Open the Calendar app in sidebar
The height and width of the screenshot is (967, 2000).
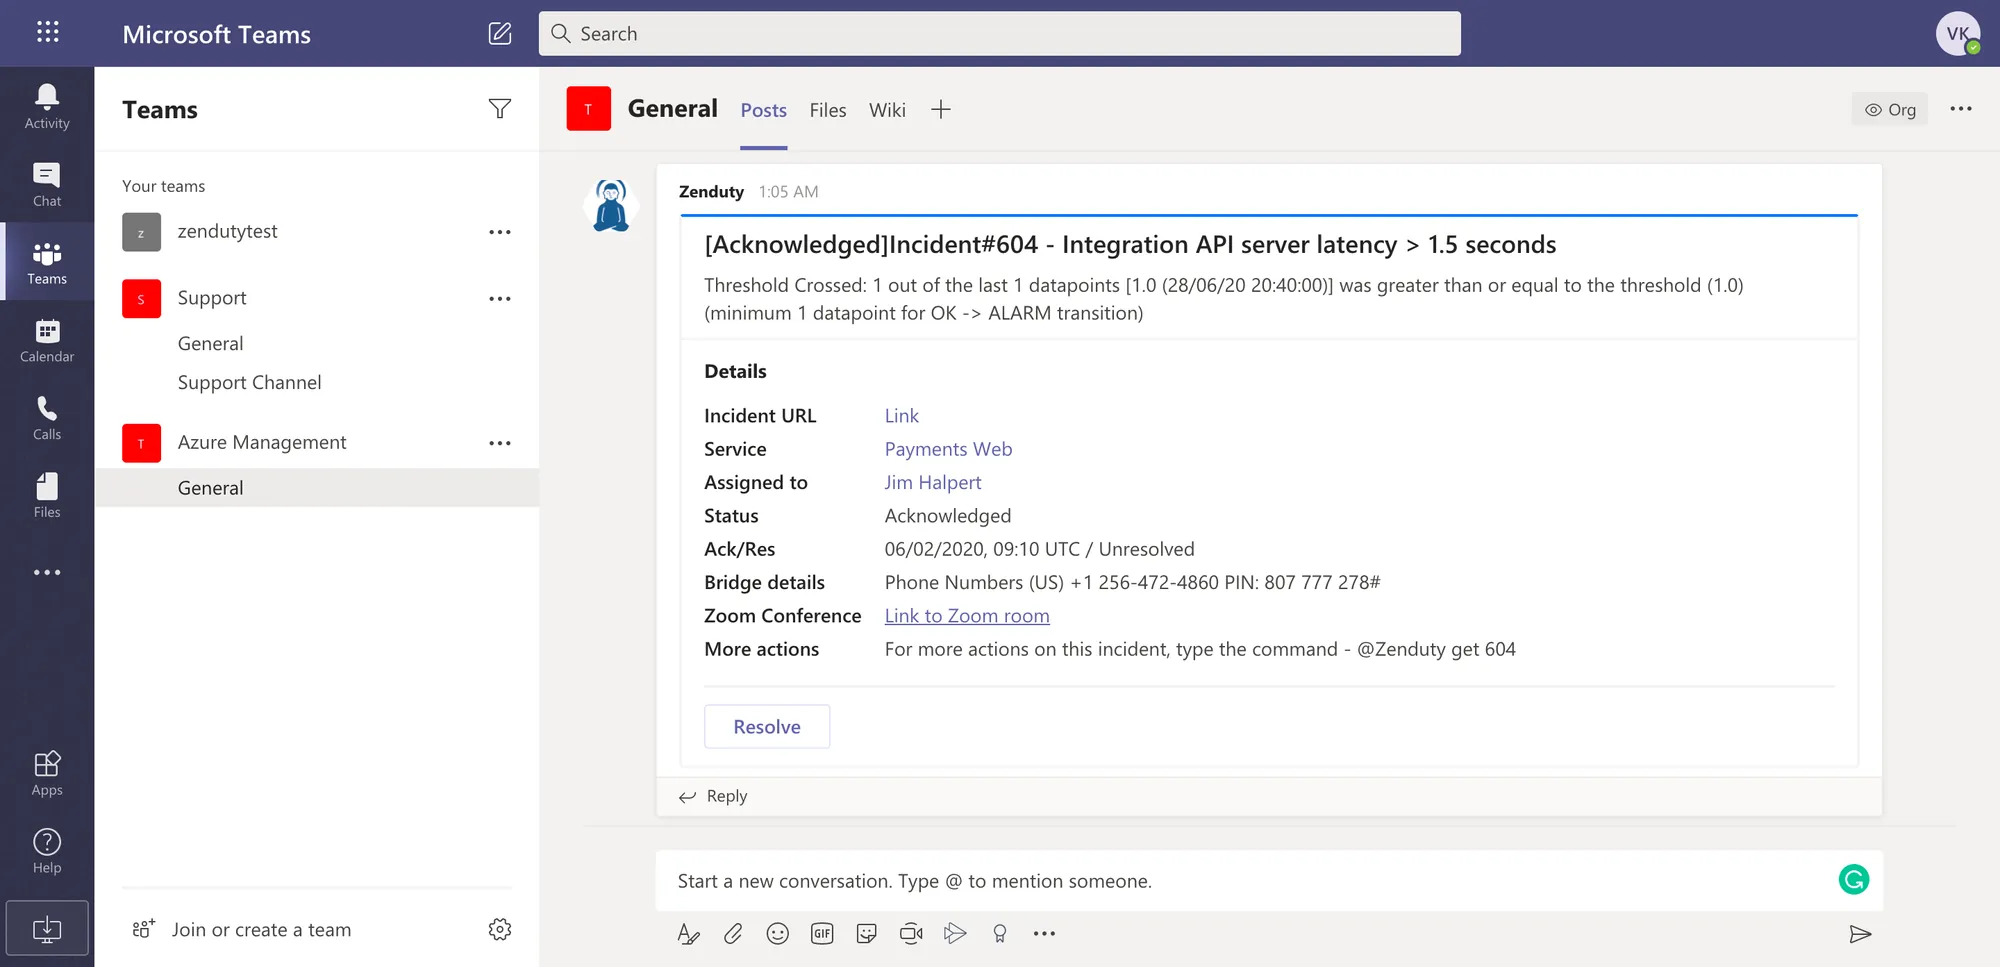pyautogui.click(x=47, y=340)
